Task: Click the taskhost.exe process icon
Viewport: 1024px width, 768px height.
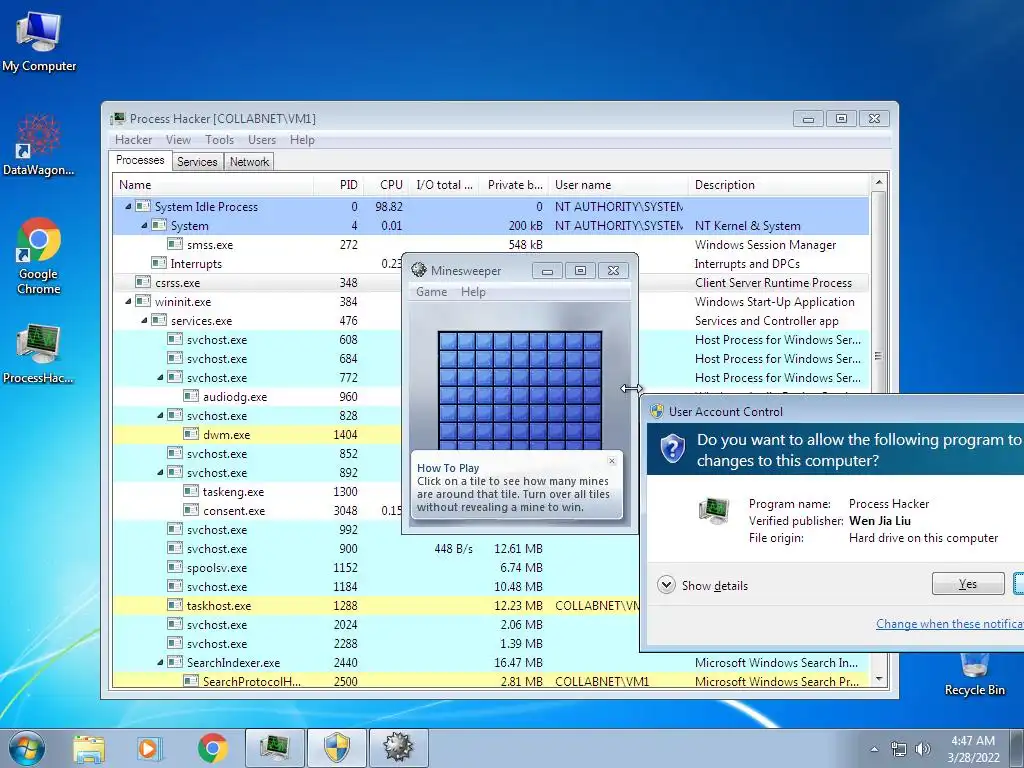Action: tap(174, 605)
